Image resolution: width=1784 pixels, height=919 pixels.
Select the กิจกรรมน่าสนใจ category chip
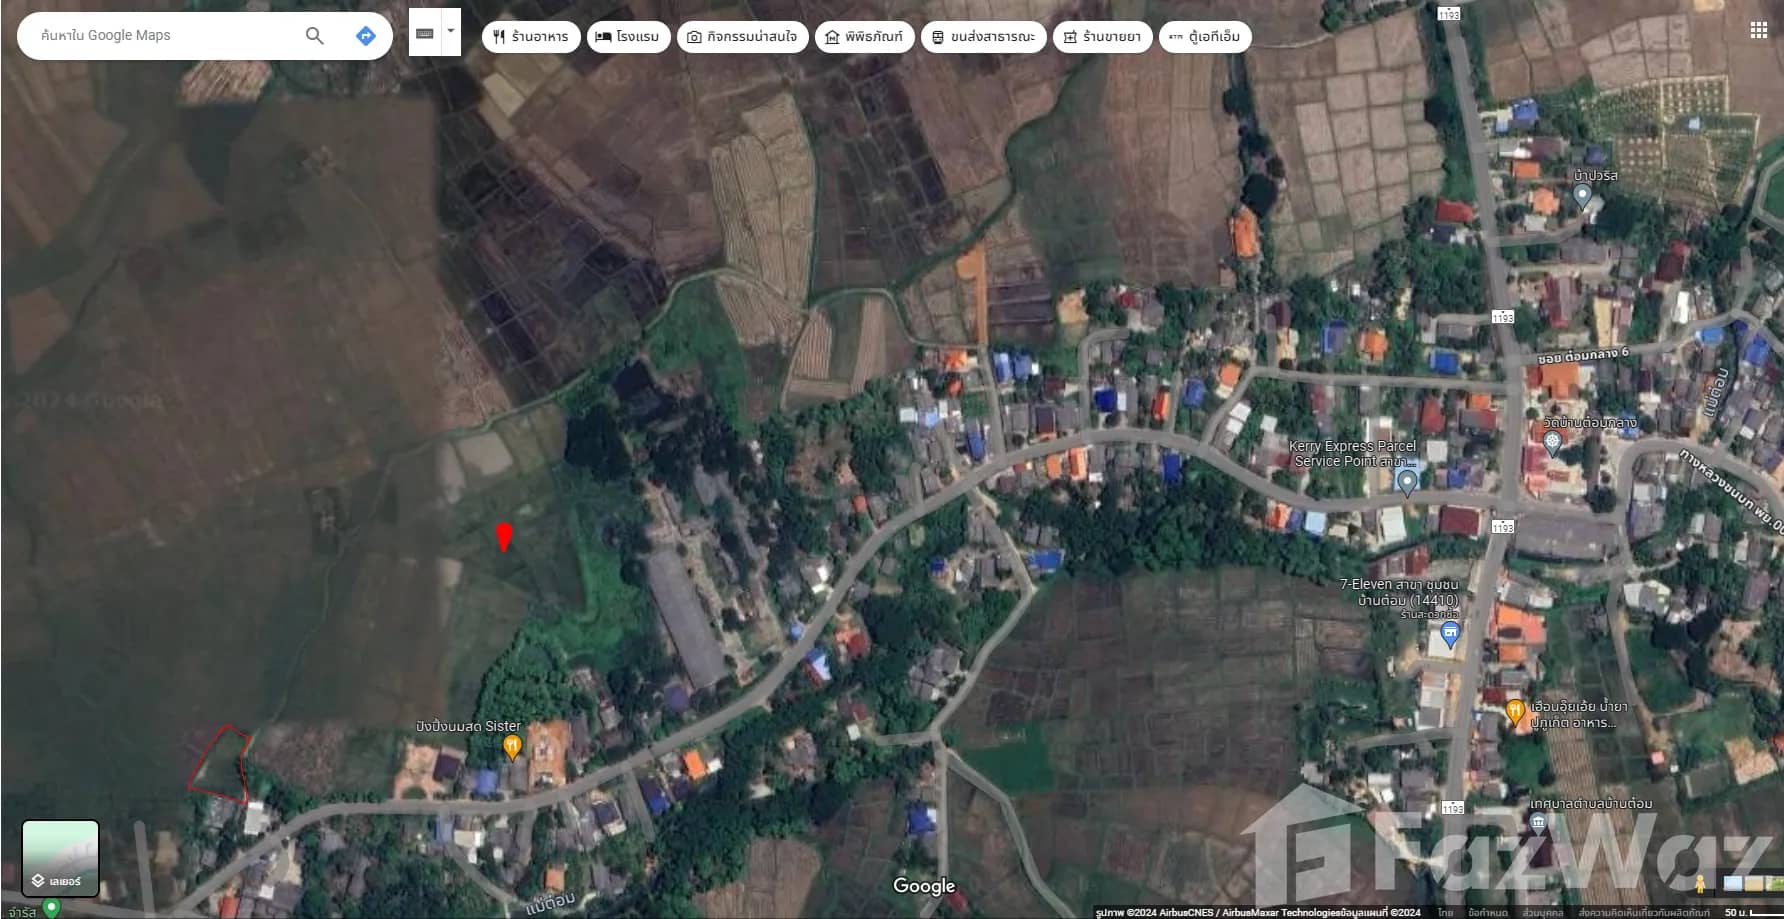742,37
